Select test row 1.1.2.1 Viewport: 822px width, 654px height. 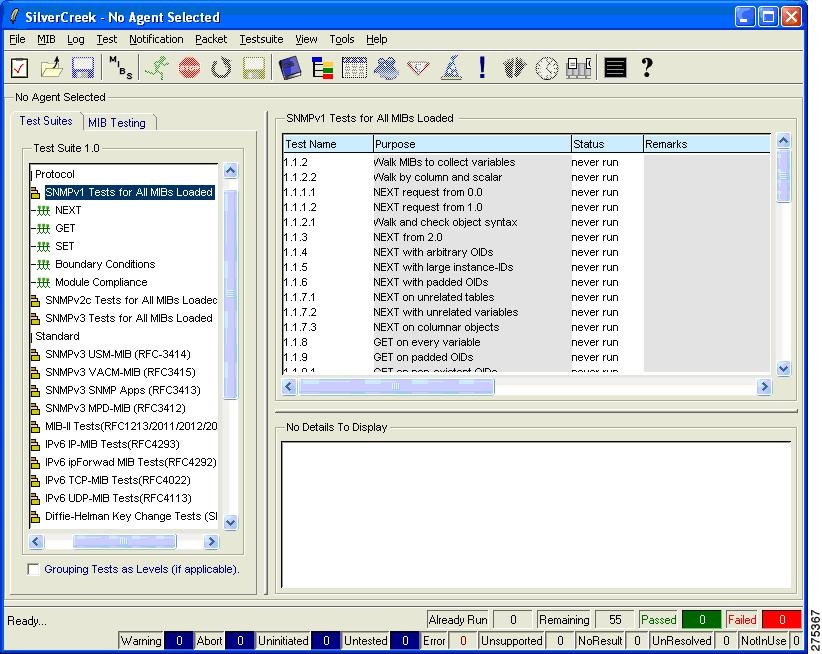tap(526, 222)
